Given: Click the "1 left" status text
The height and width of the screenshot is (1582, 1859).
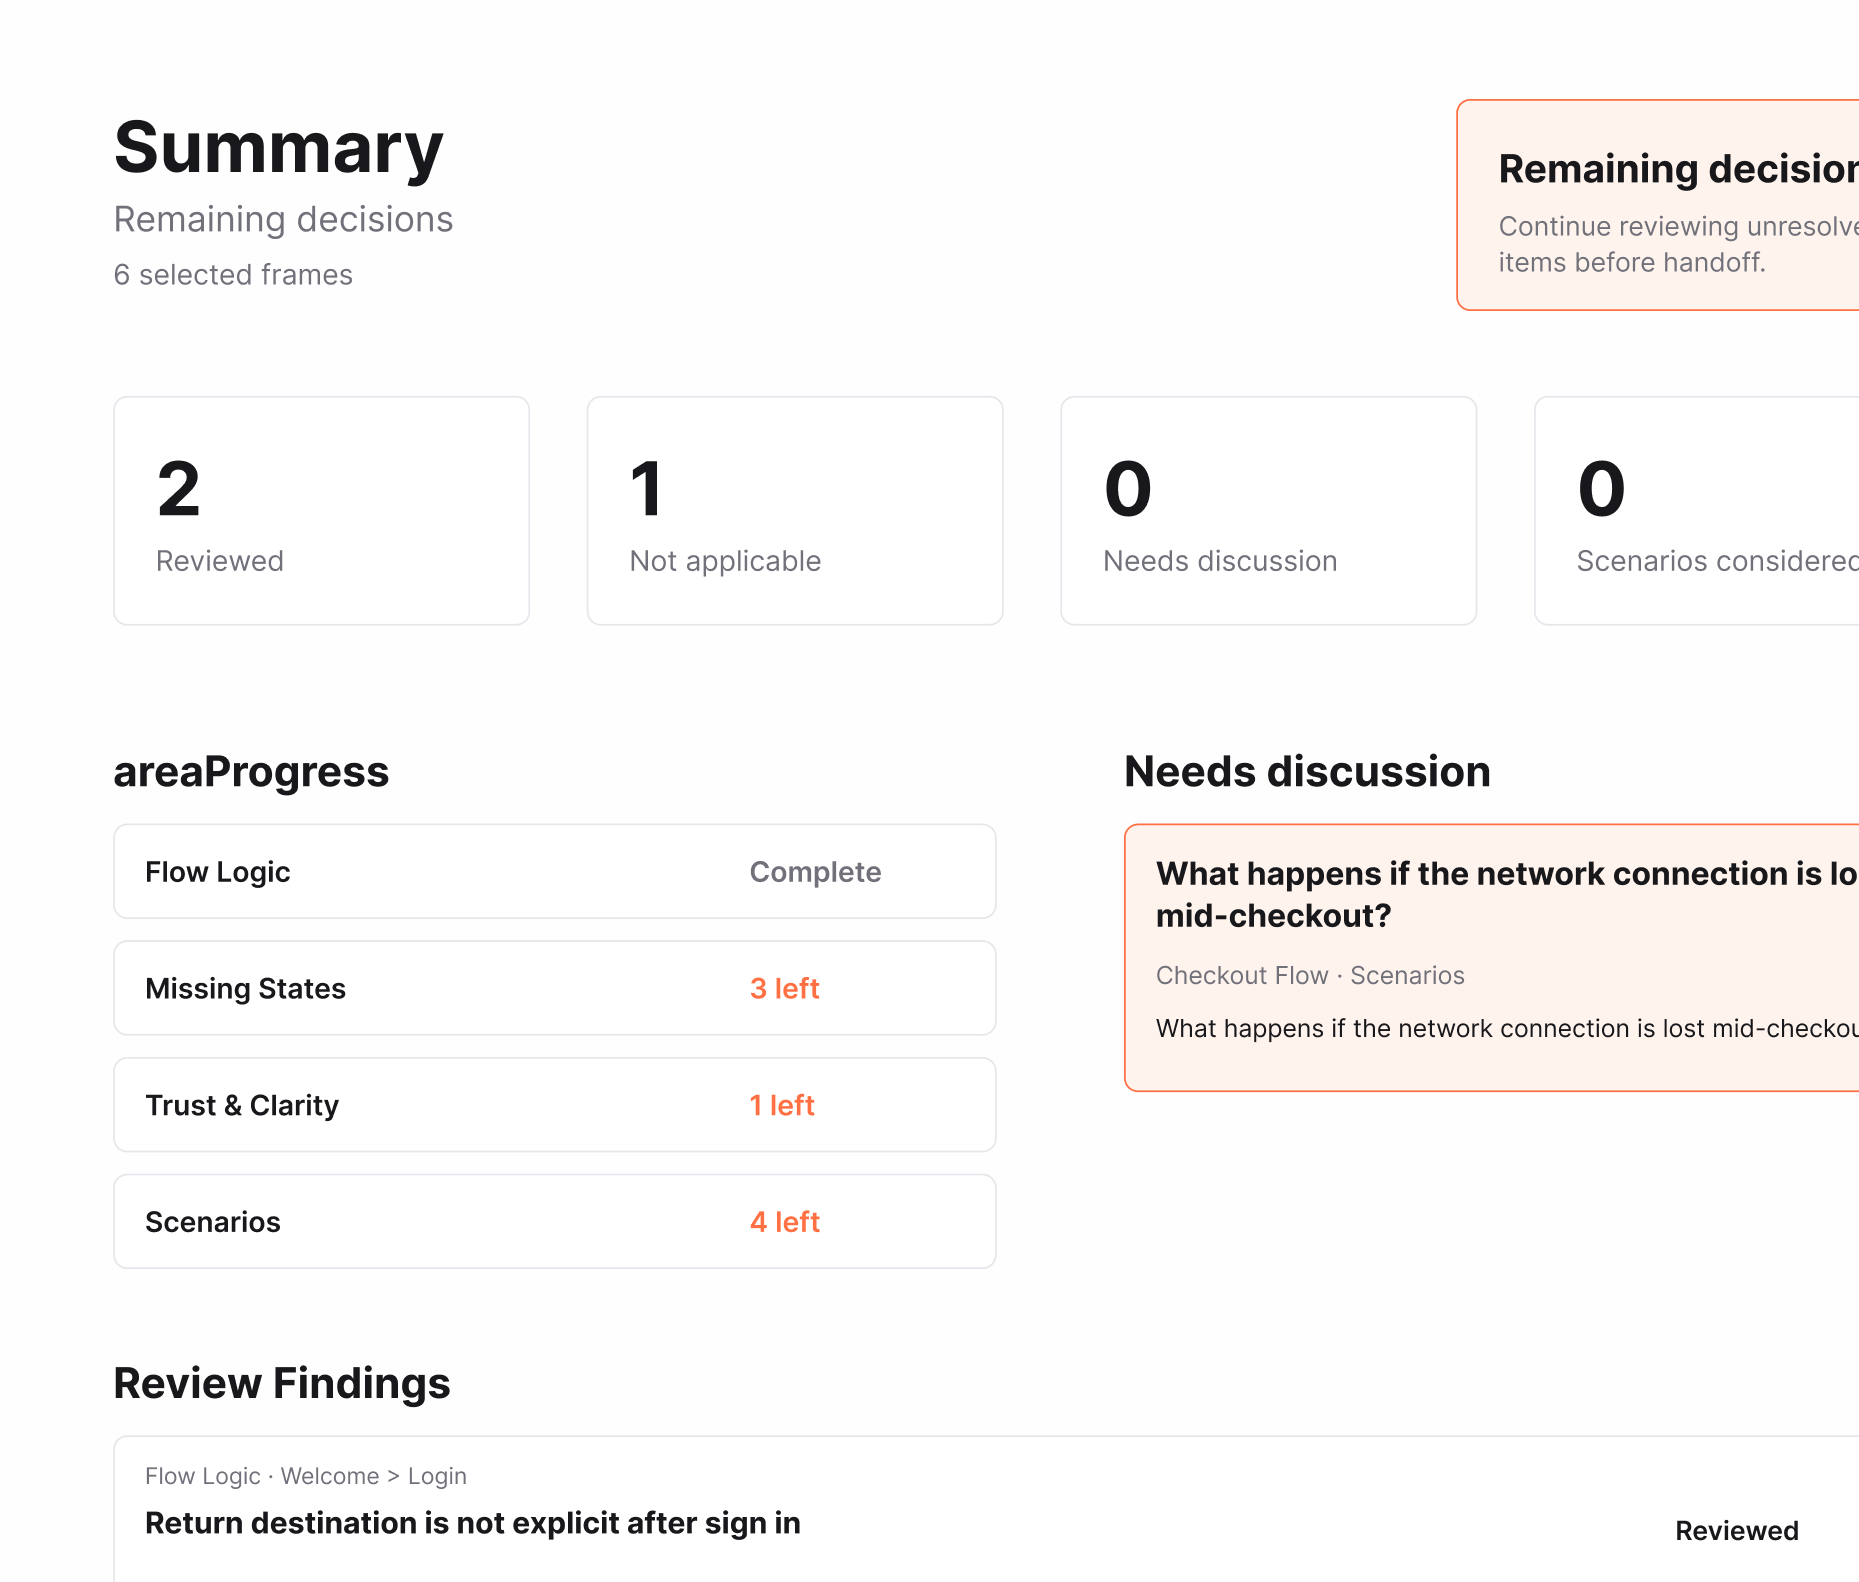Looking at the screenshot, I should click(x=782, y=1105).
